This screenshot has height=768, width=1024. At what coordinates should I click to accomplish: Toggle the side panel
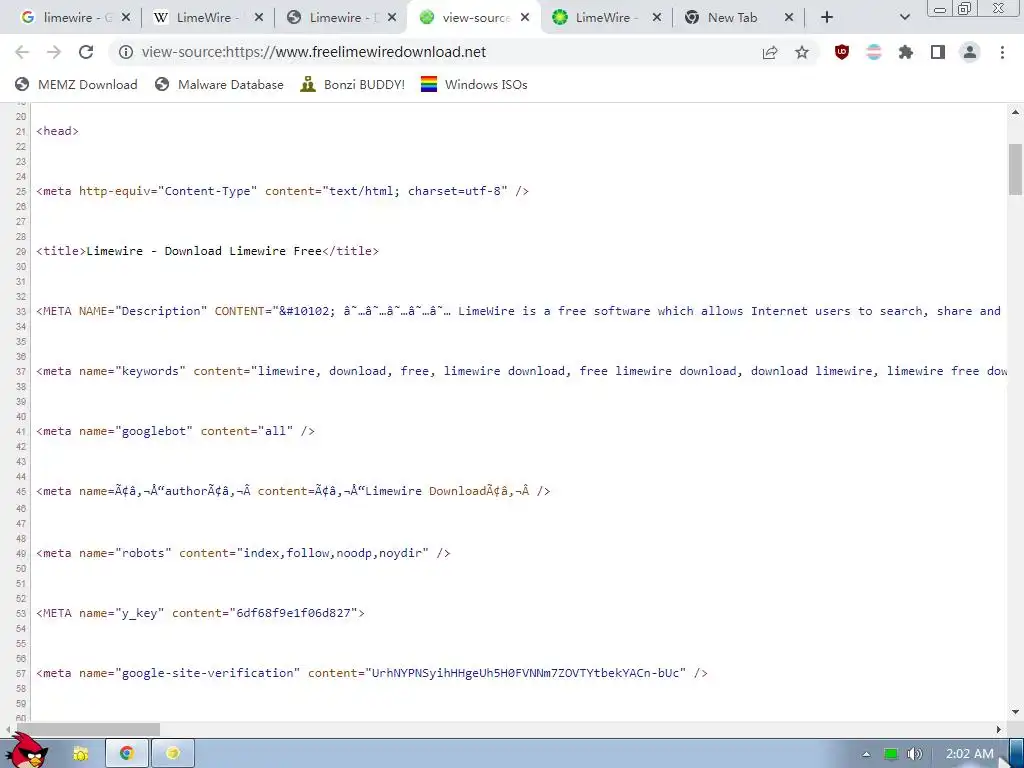click(938, 52)
